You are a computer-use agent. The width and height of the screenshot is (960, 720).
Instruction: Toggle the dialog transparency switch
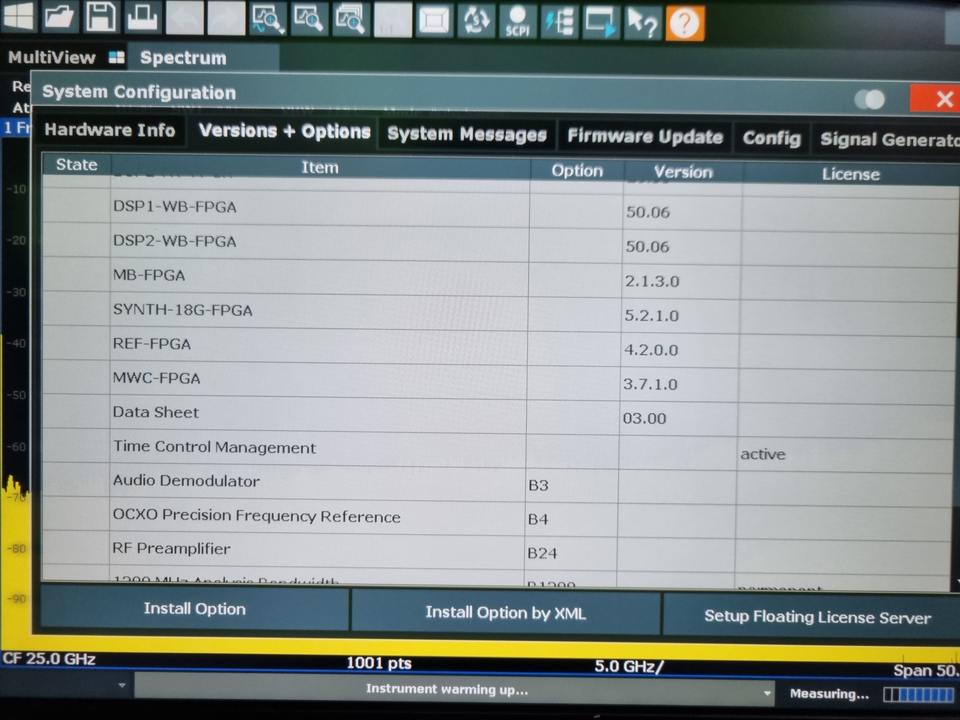coord(870,99)
